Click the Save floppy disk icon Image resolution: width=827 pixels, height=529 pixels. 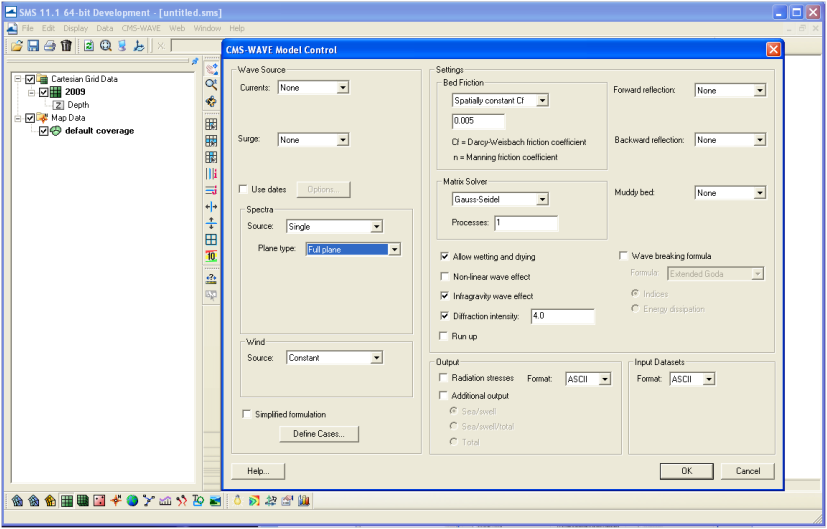(x=33, y=46)
